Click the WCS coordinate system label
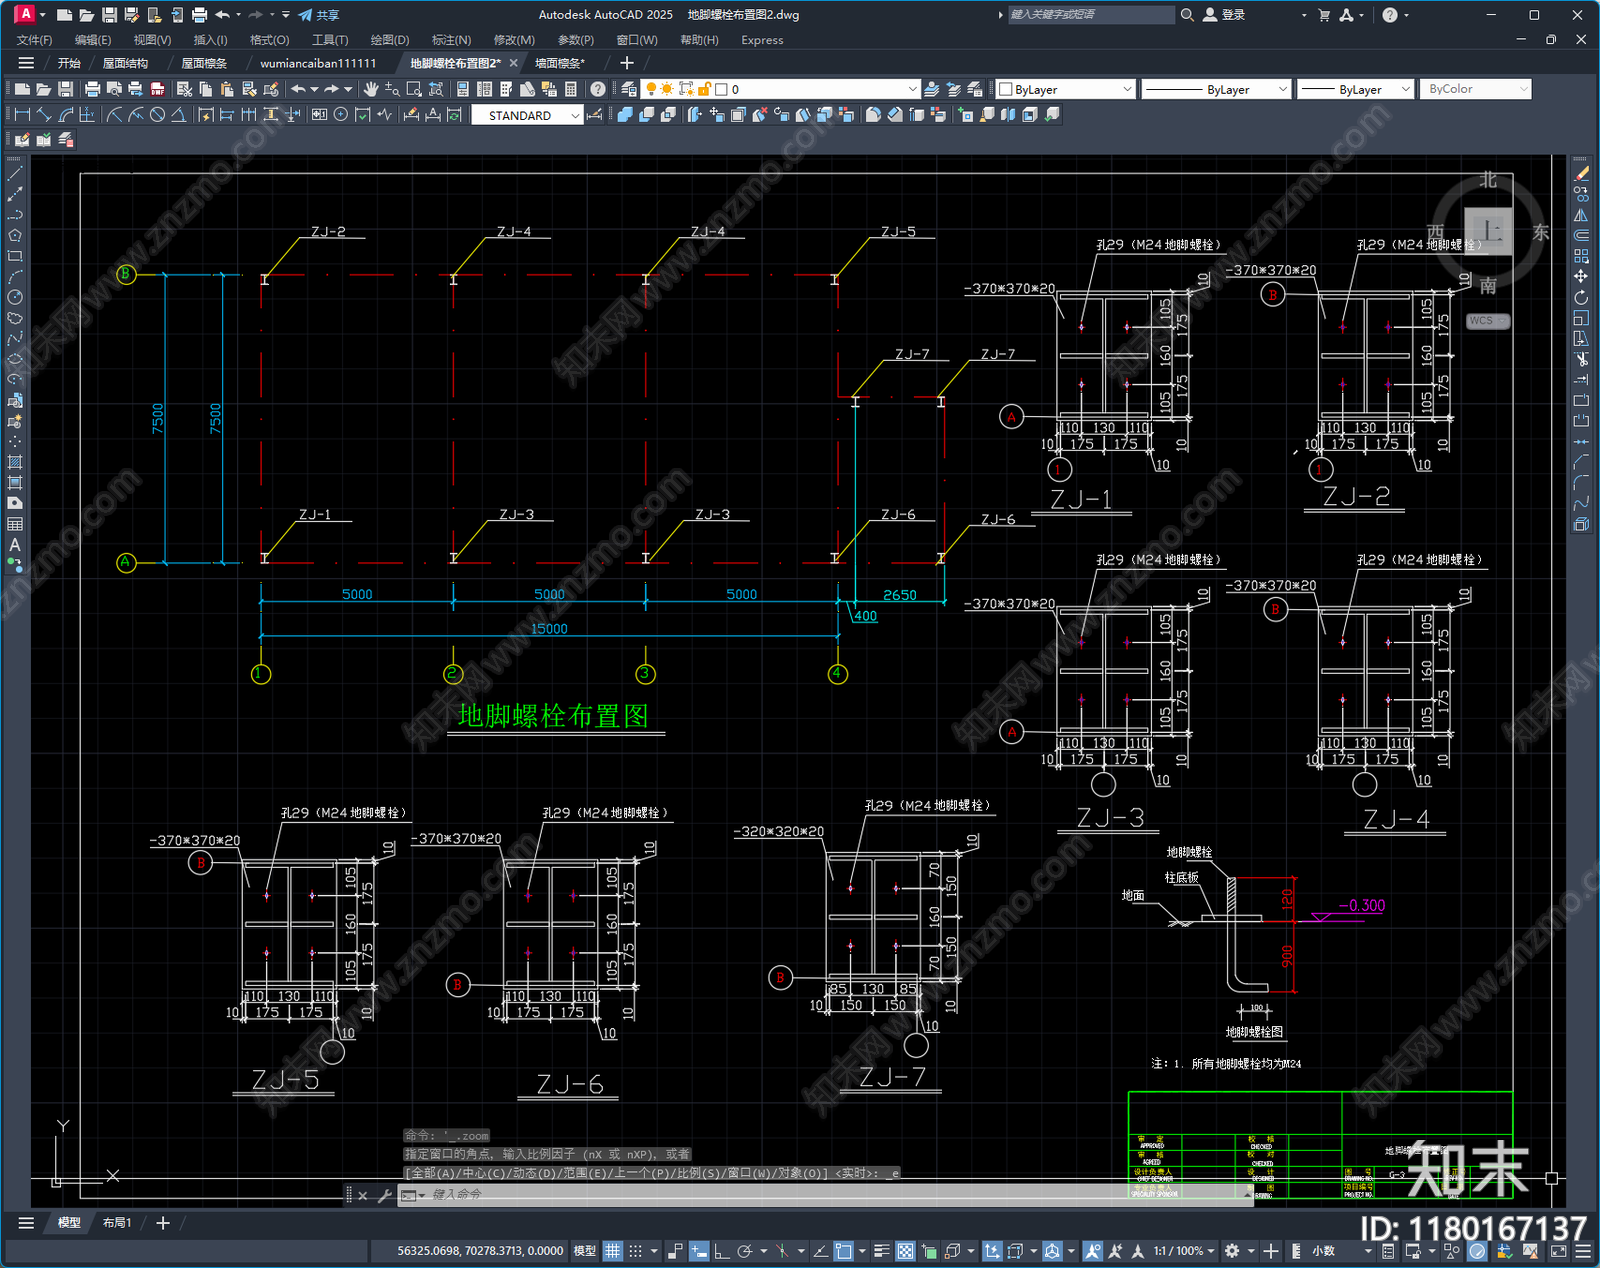Image resolution: width=1600 pixels, height=1268 pixels. (1488, 321)
